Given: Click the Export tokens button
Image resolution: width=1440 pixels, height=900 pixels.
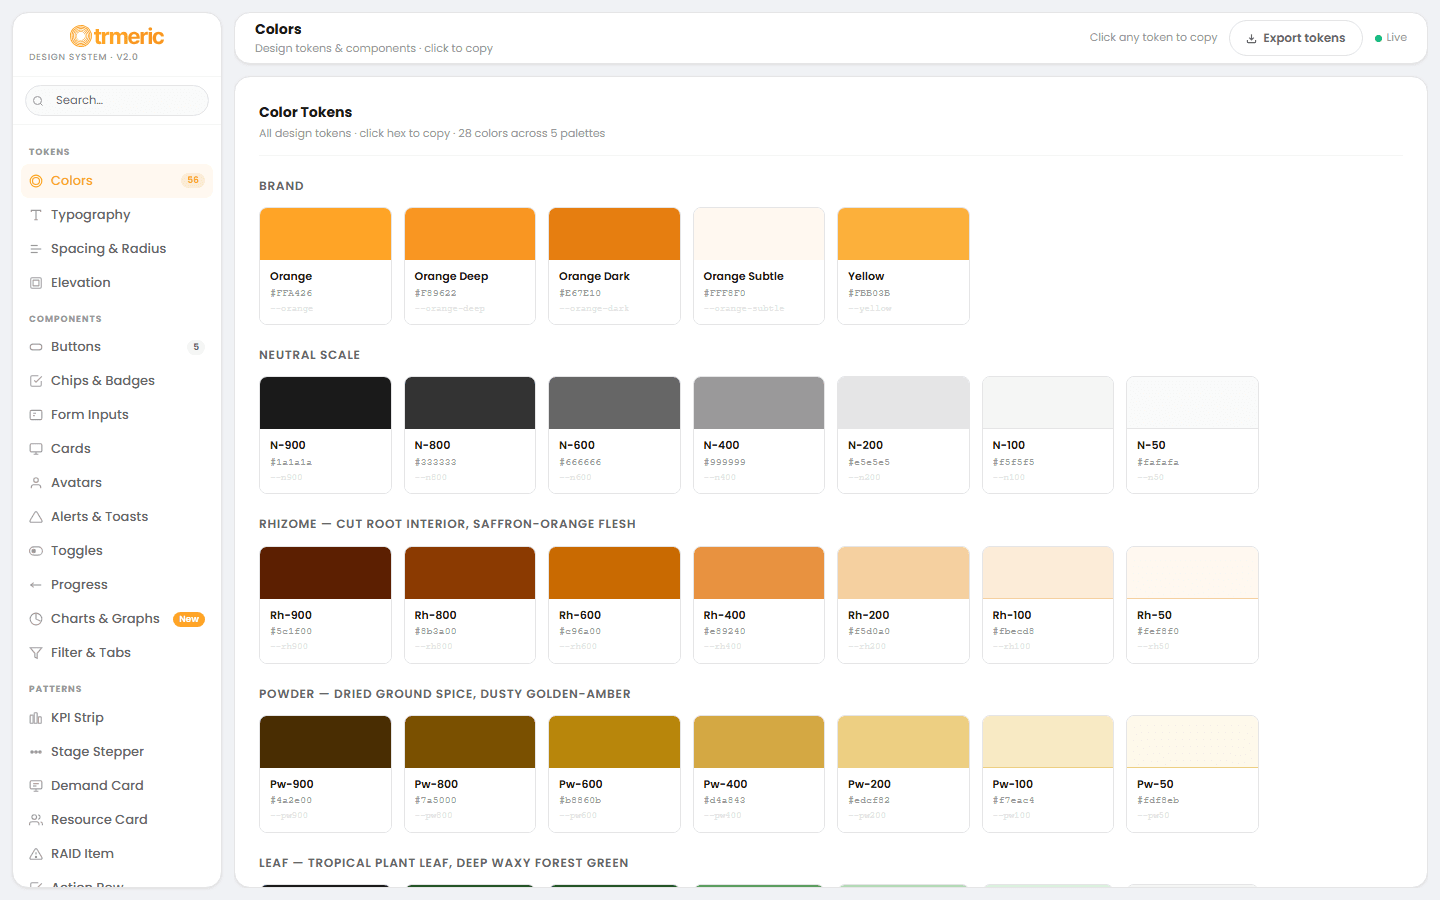Looking at the screenshot, I should tap(1295, 38).
